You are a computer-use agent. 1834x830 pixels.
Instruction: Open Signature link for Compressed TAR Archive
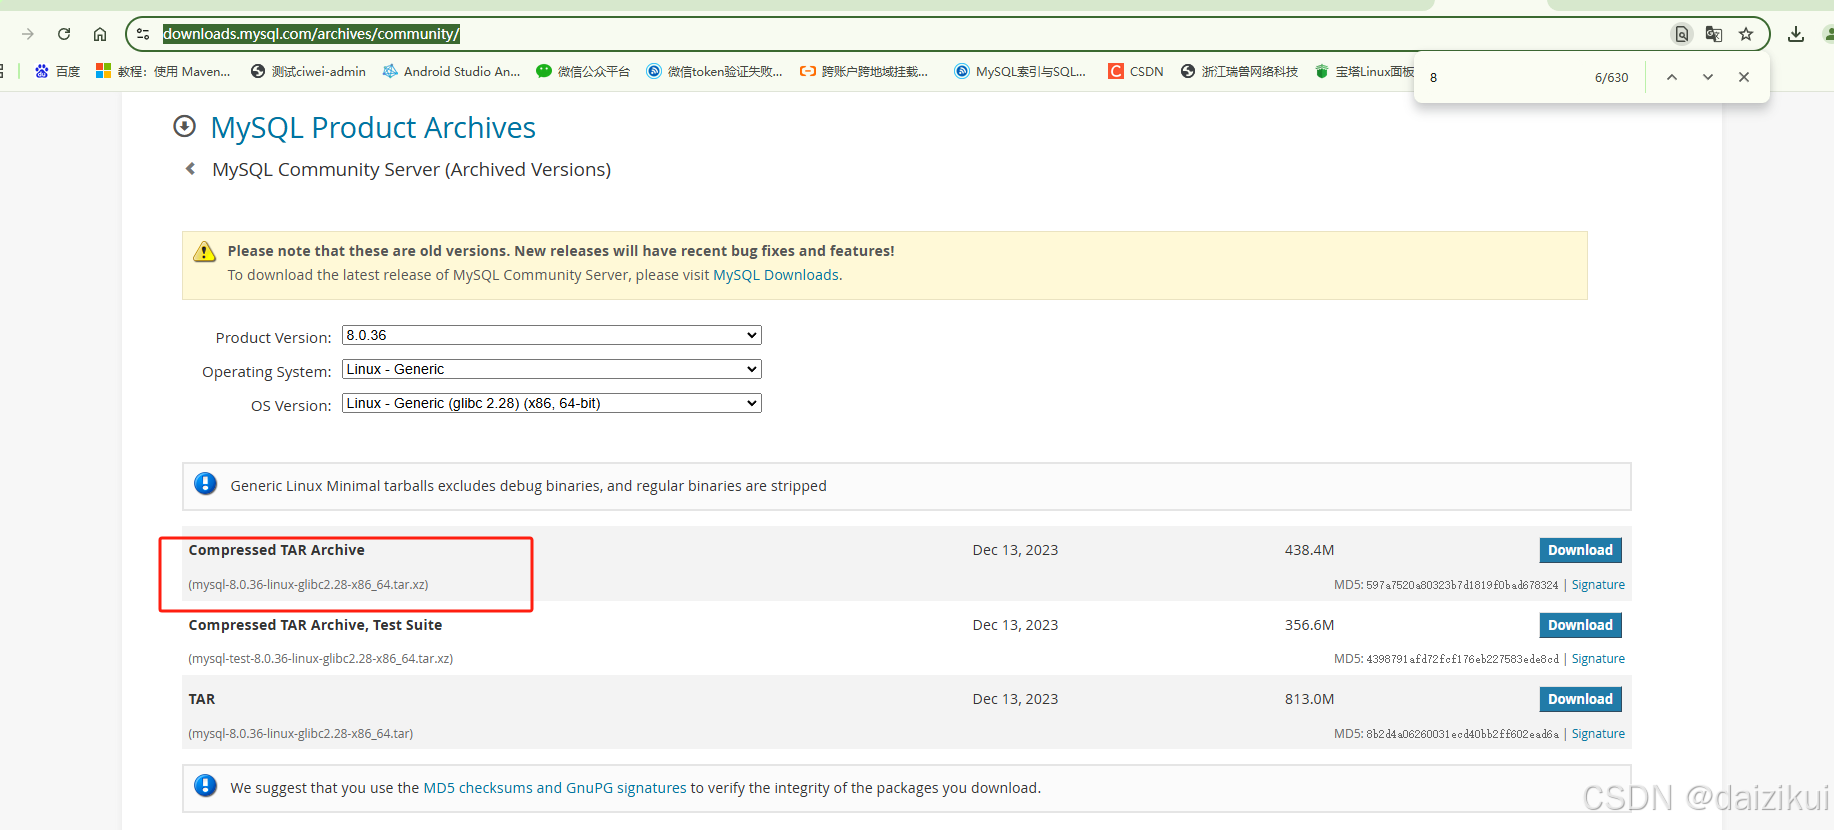point(1598,585)
